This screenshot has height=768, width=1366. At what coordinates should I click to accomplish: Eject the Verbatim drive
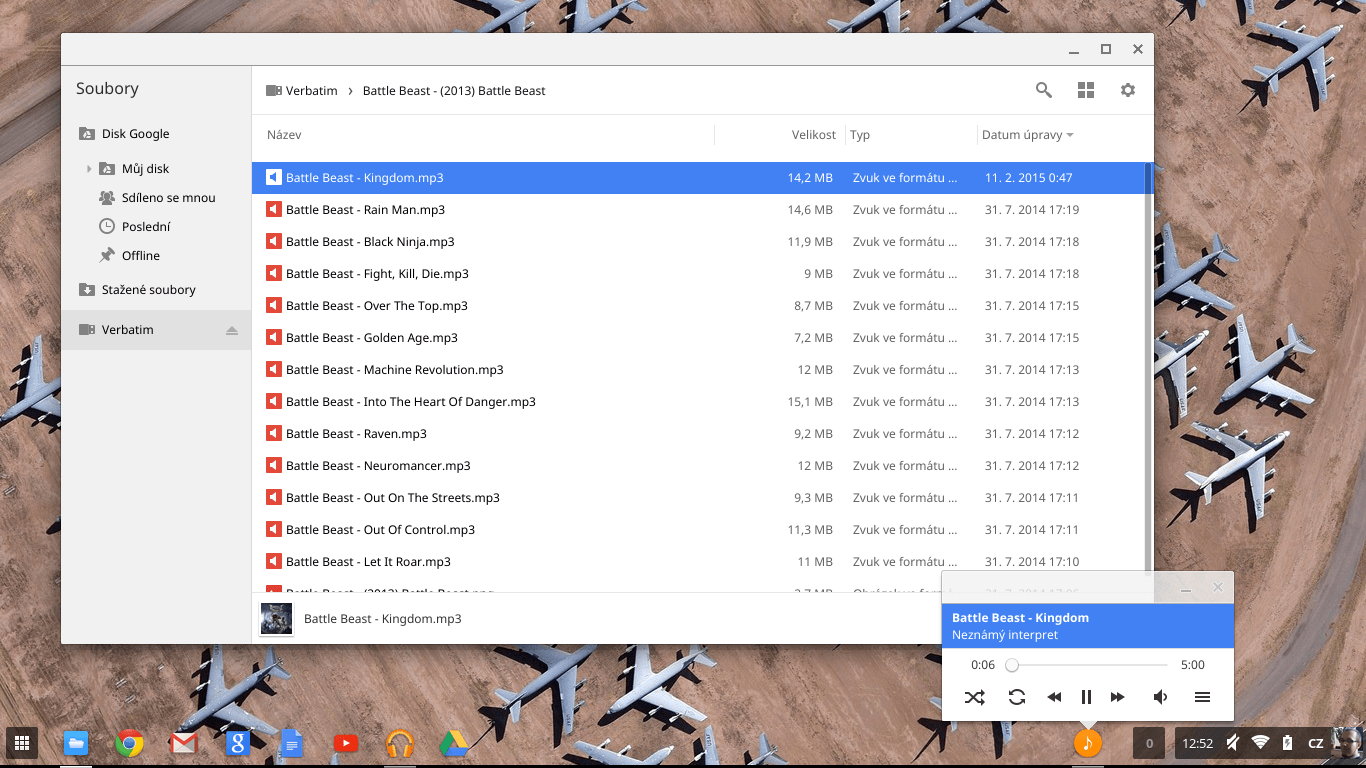[x=232, y=330]
